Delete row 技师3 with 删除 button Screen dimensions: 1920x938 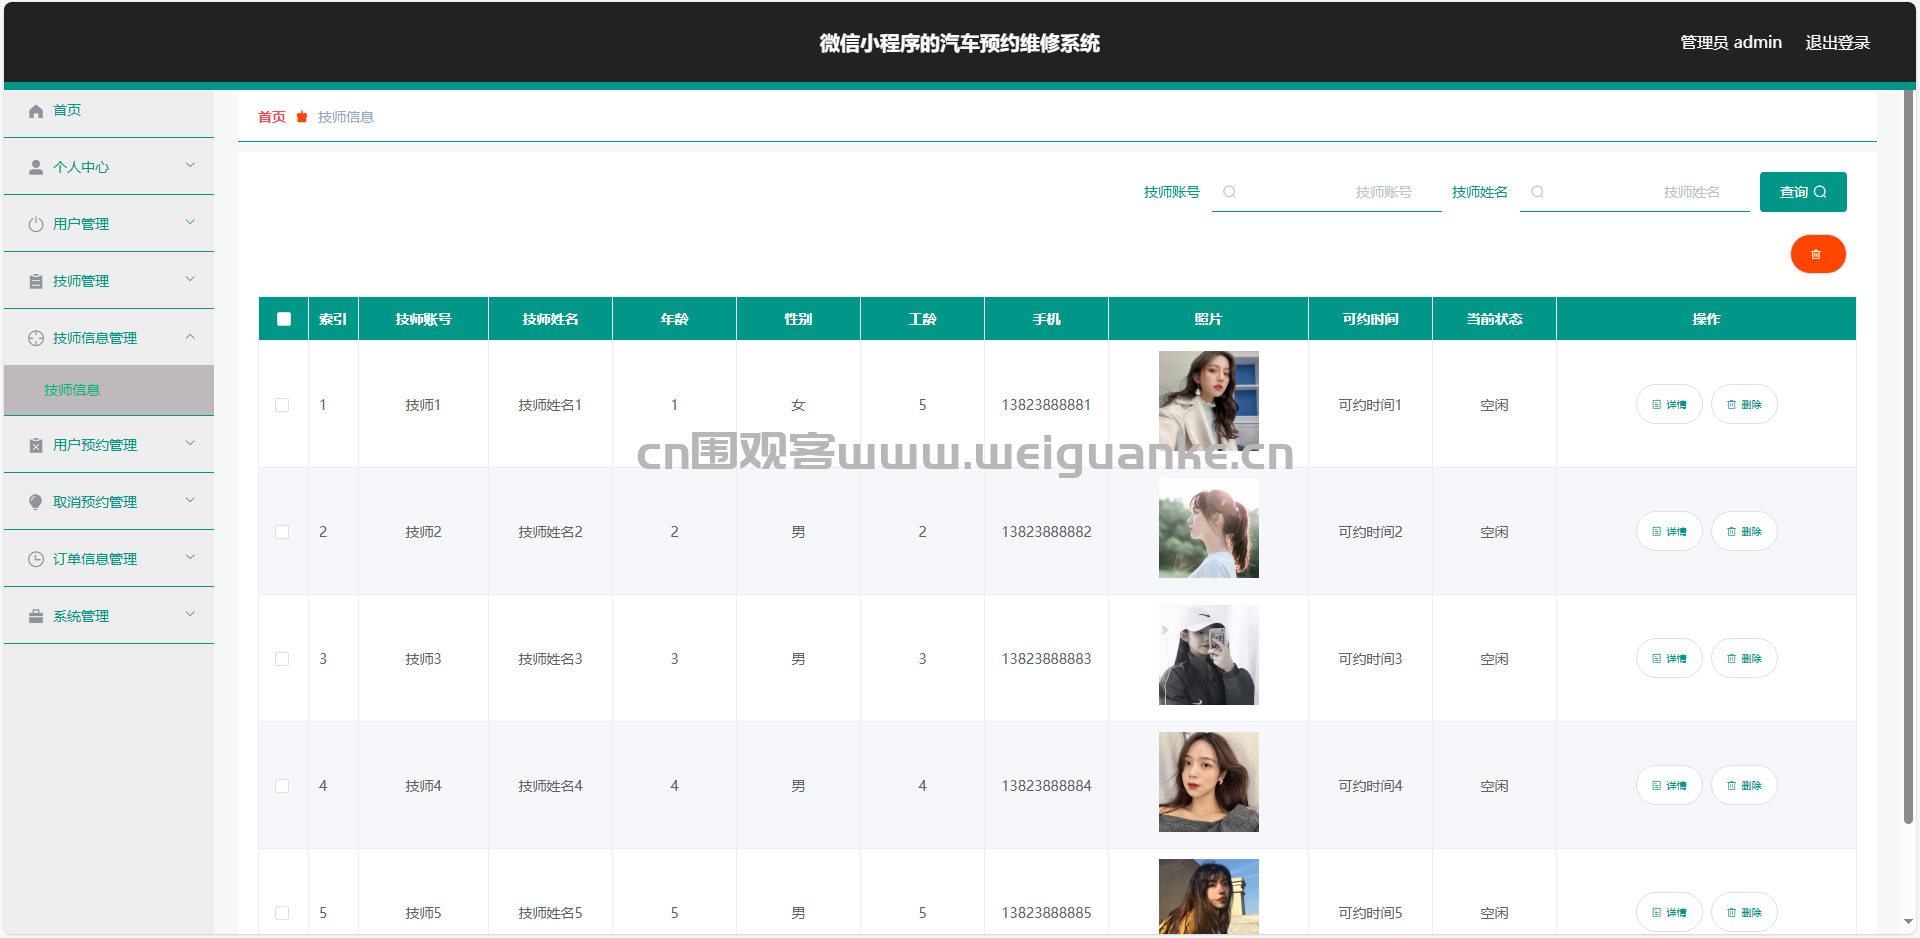tap(1743, 659)
